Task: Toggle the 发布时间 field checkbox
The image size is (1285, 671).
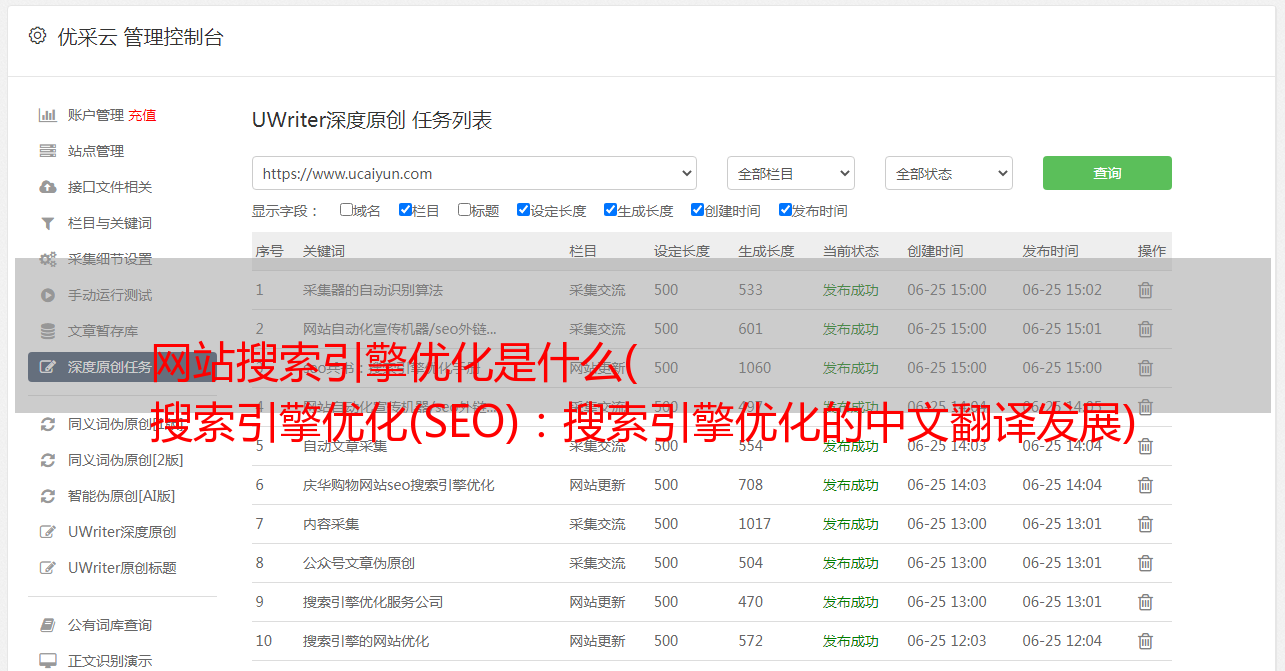Action: click(785, 210)
